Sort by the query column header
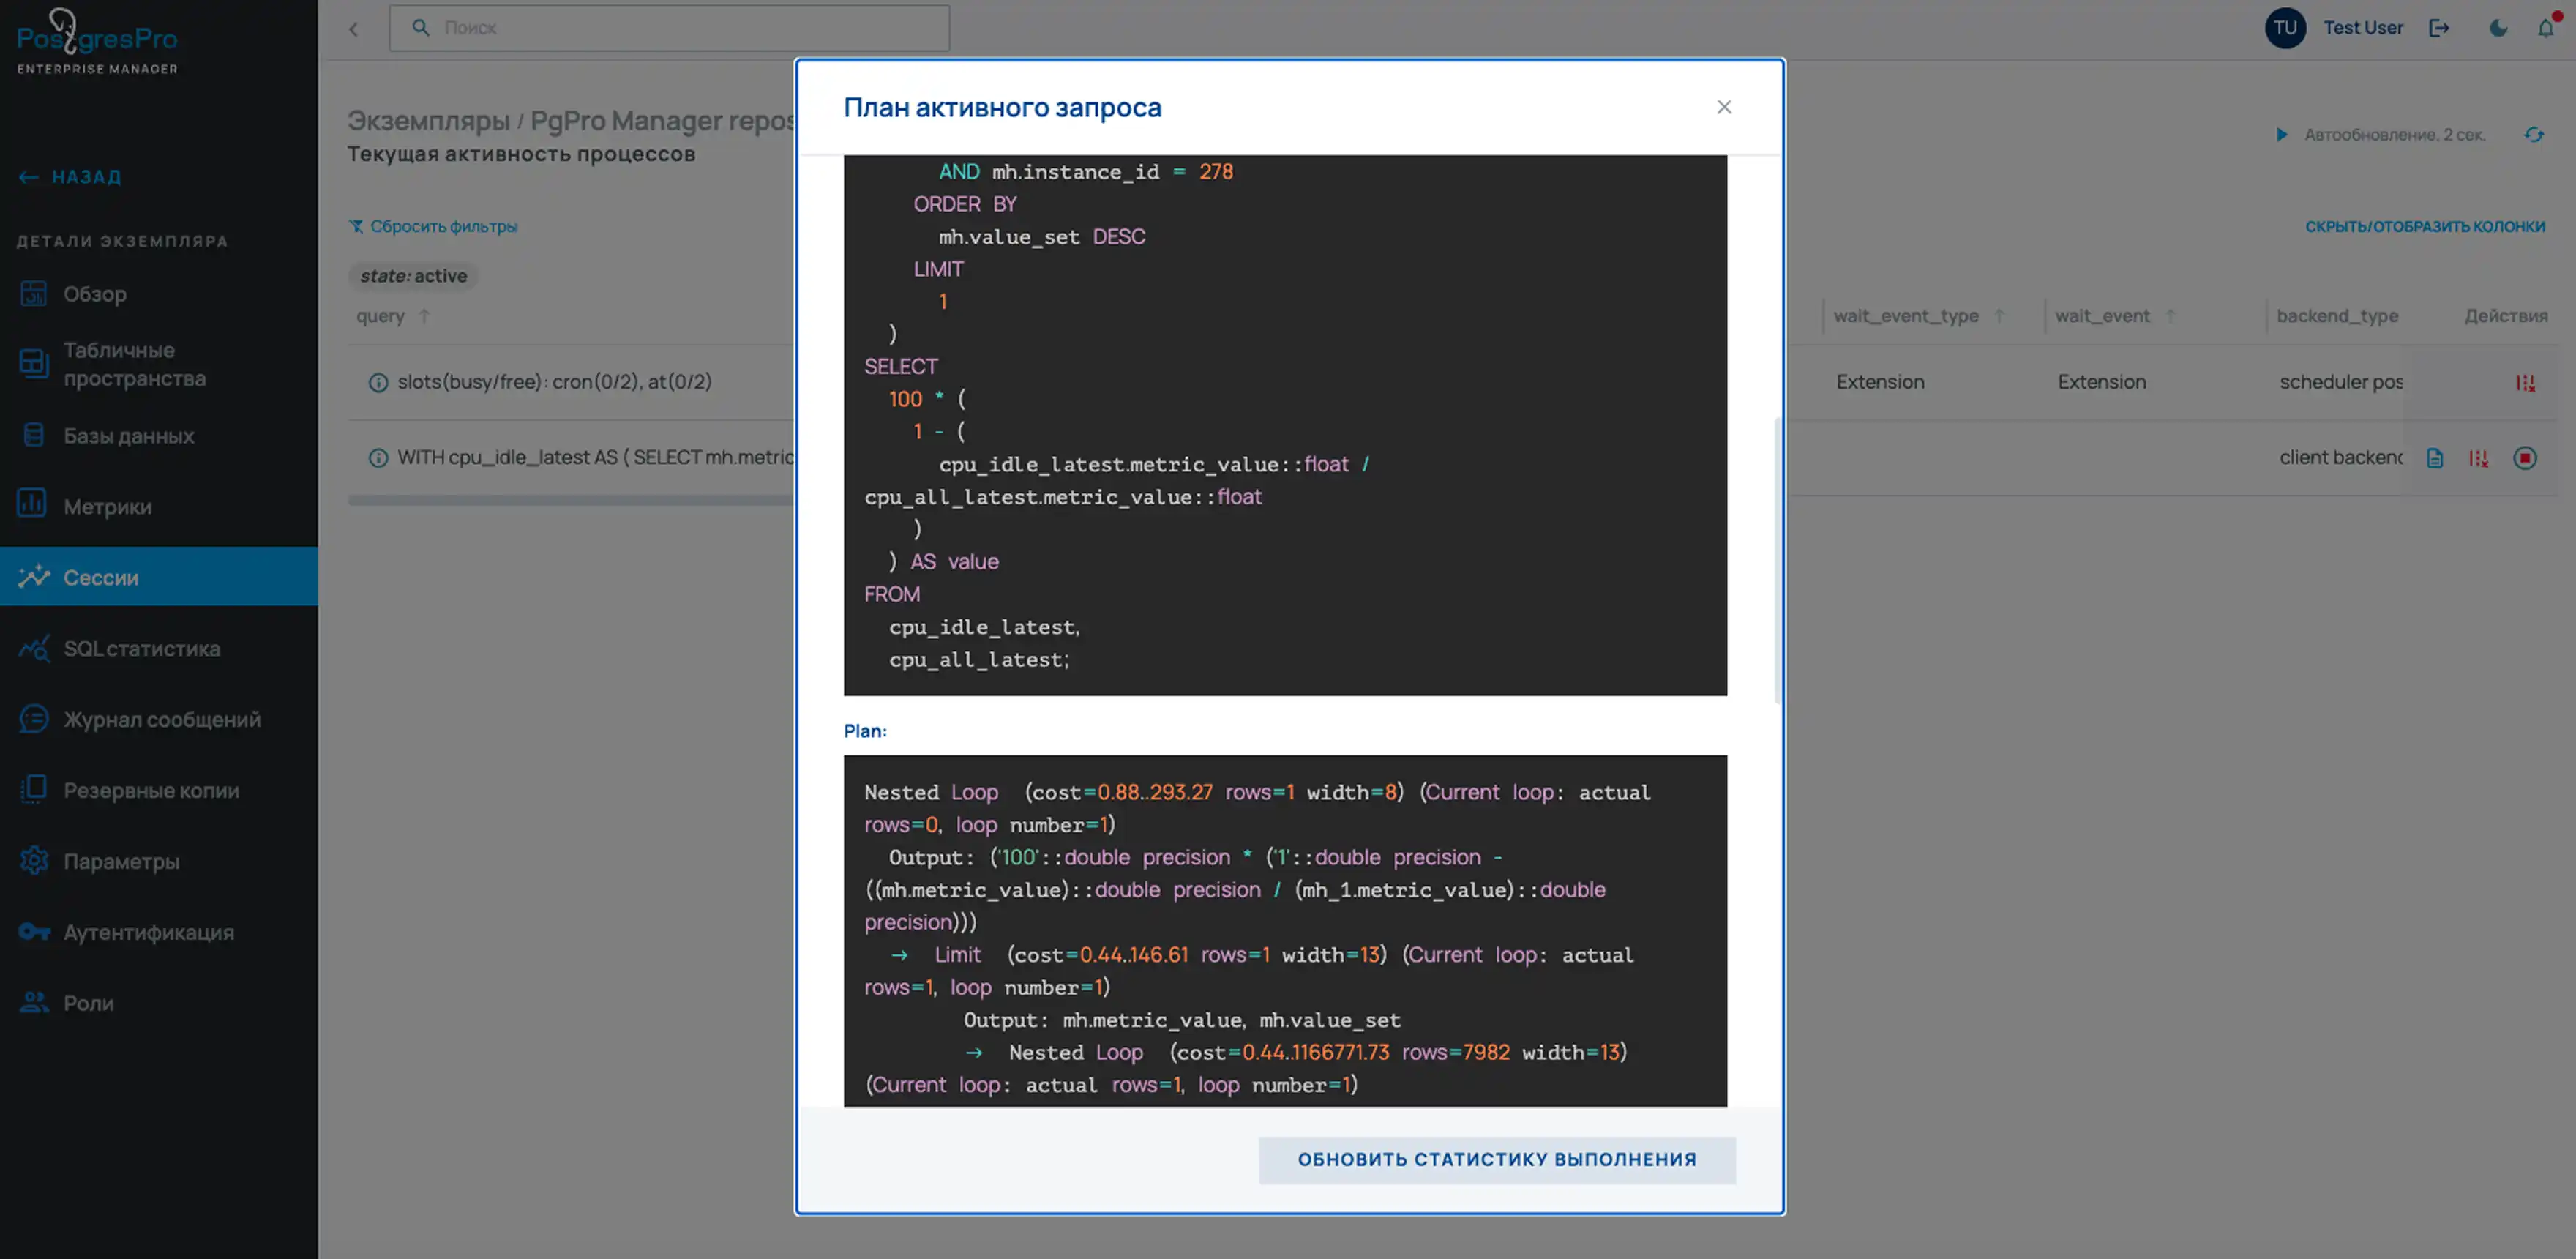This screenshot has width=2576, height=1259. coord(381,316)
